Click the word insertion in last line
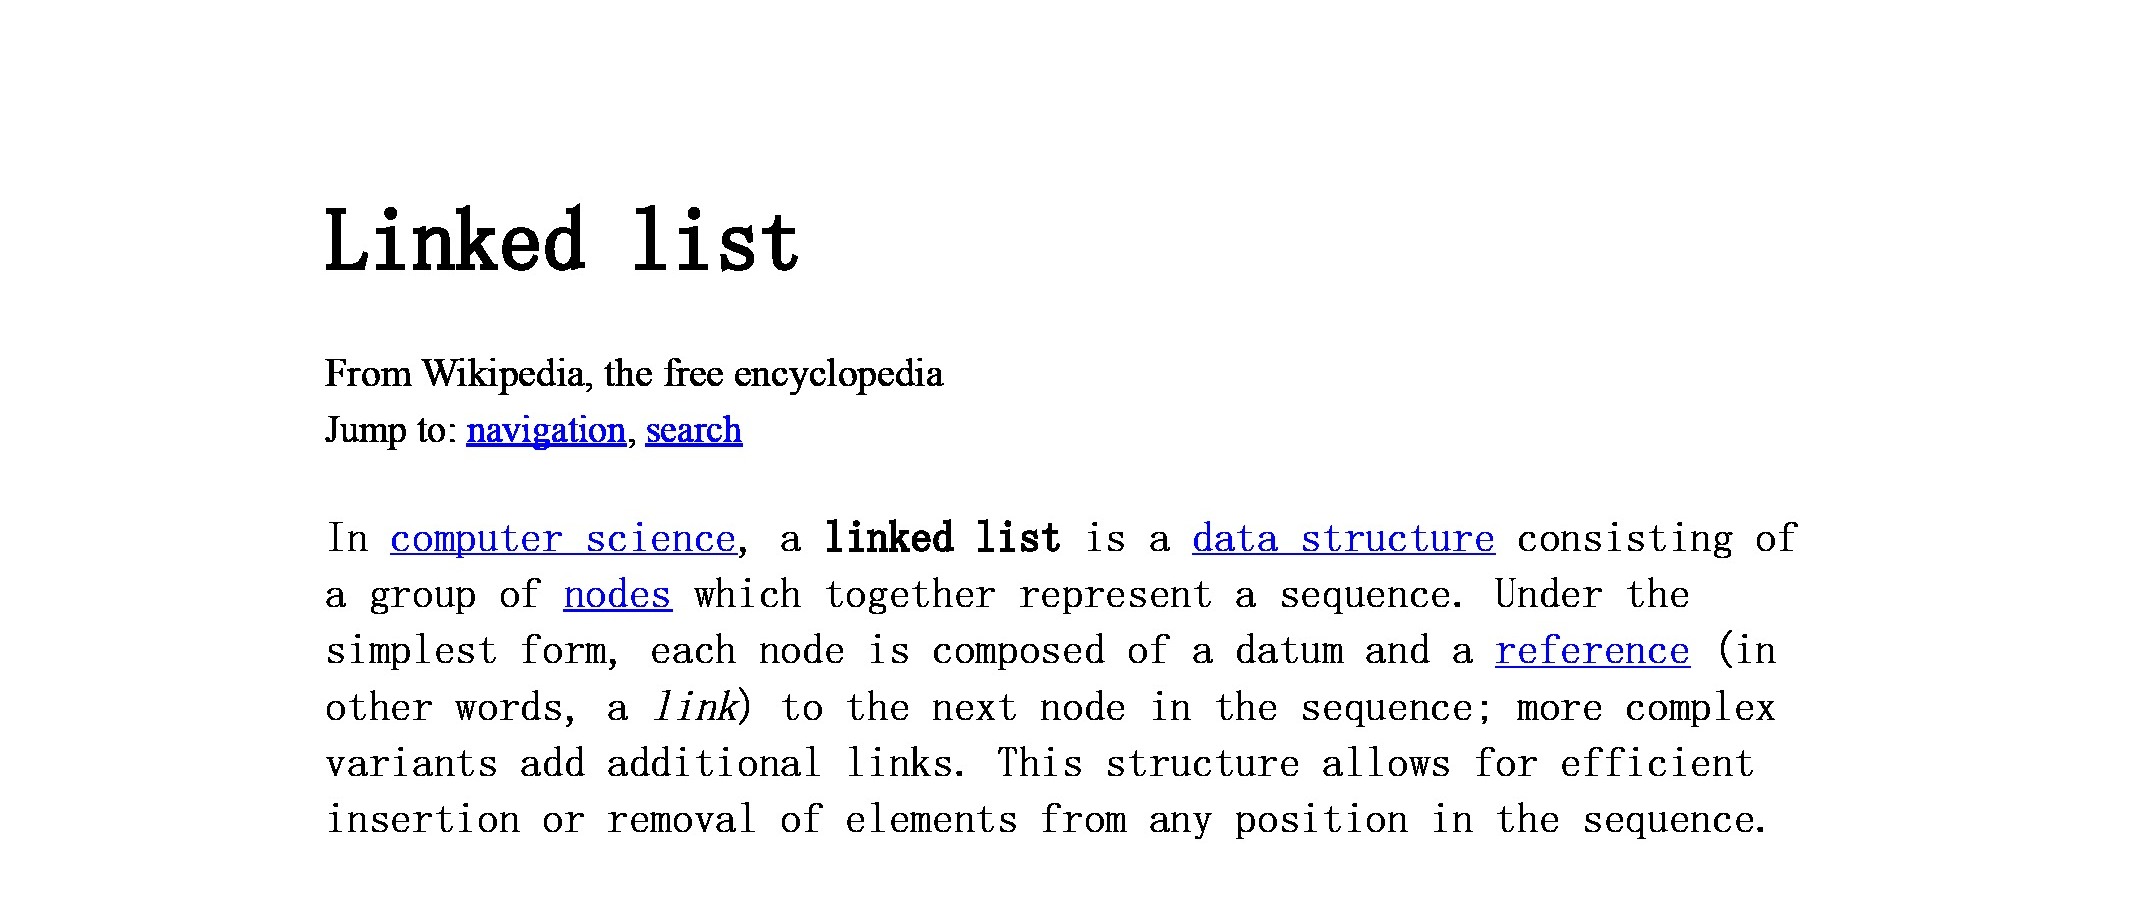The height and width of the screenshot is (900, 2149). pos(423,820)
